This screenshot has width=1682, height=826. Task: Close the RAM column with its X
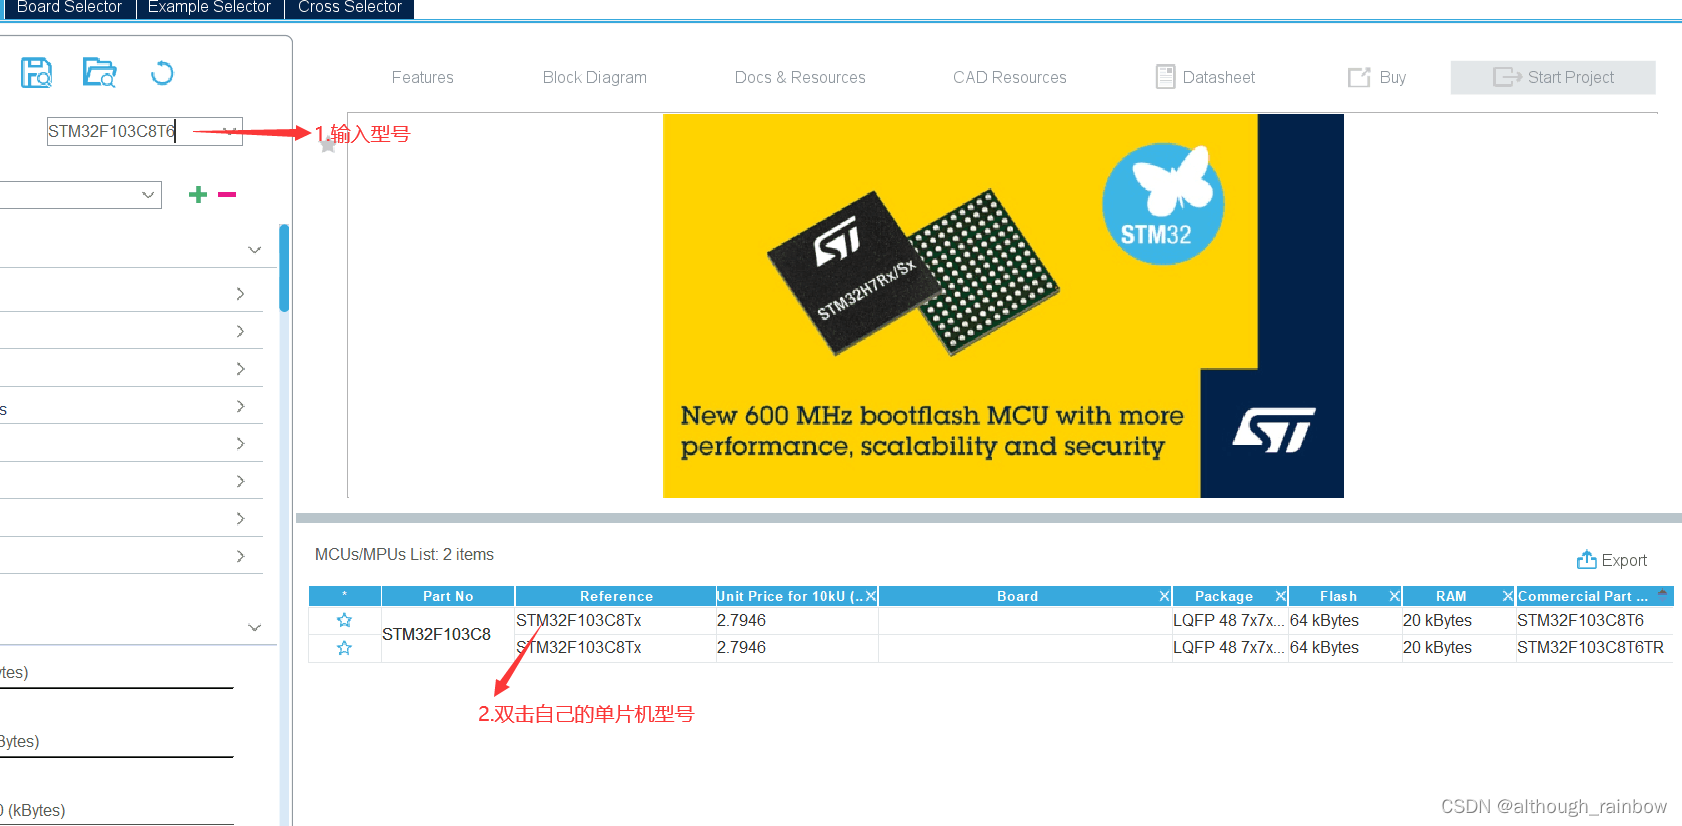point(1507,596)
